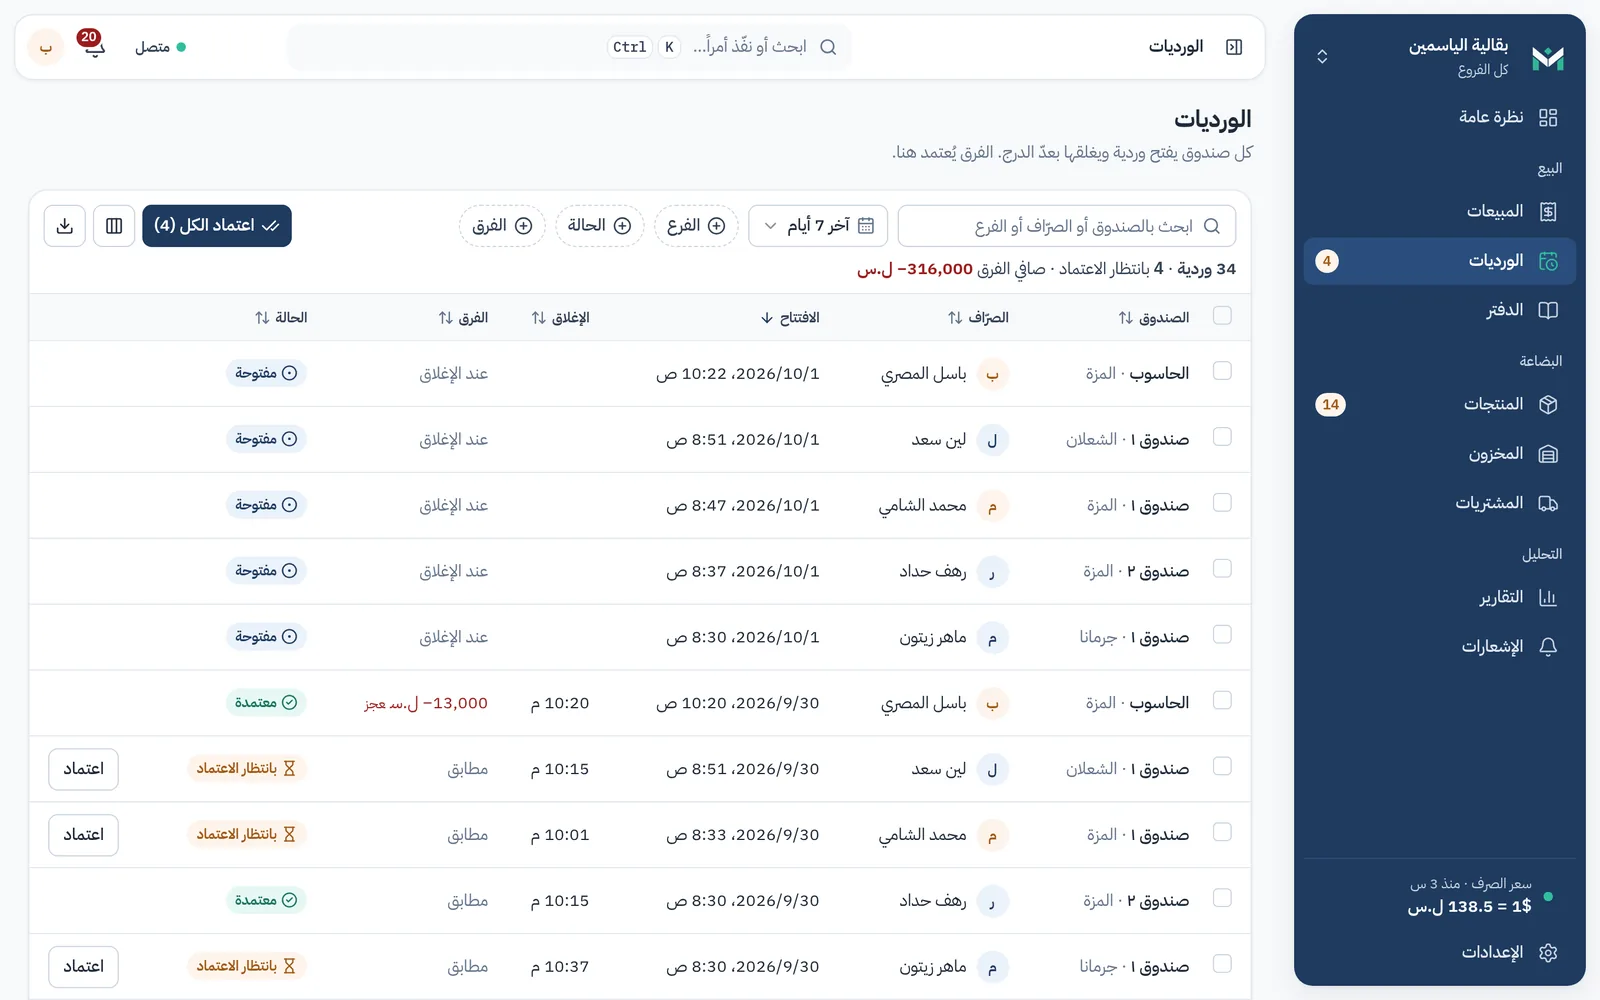Screen dimensions: 1600x1000
Task: Open التقارير sidebar item
Action: 1440,598
